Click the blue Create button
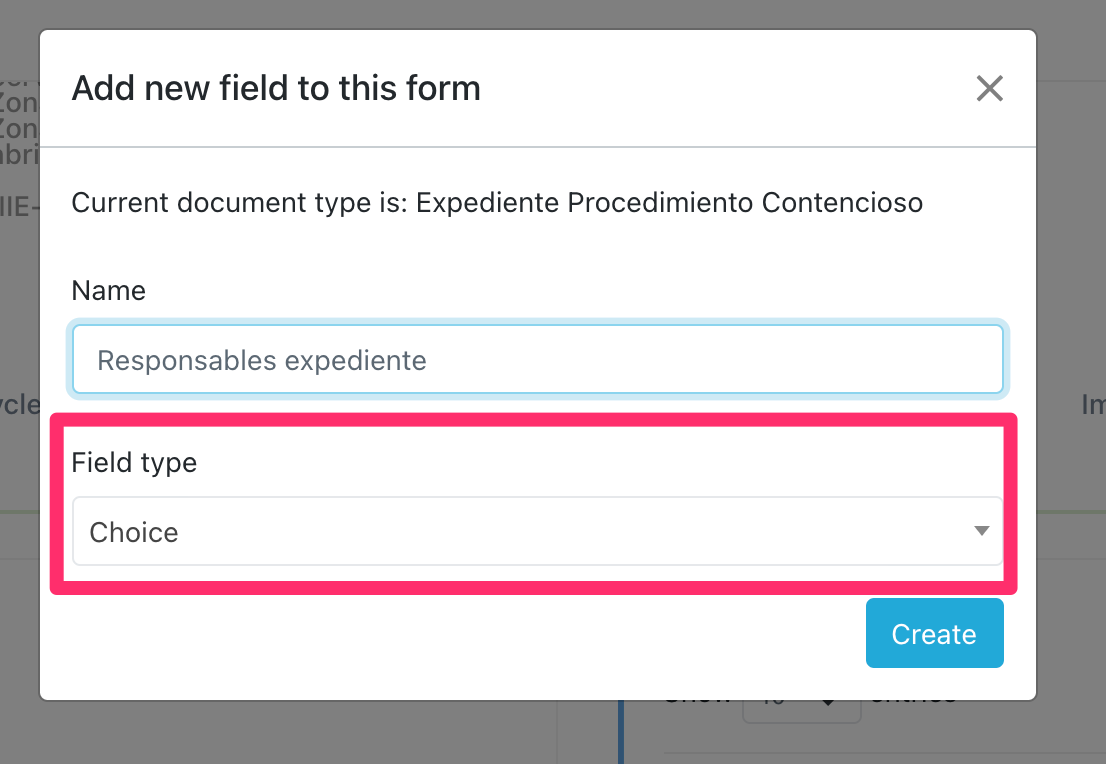Screen dimensions: 1106x764 (934, 632)
